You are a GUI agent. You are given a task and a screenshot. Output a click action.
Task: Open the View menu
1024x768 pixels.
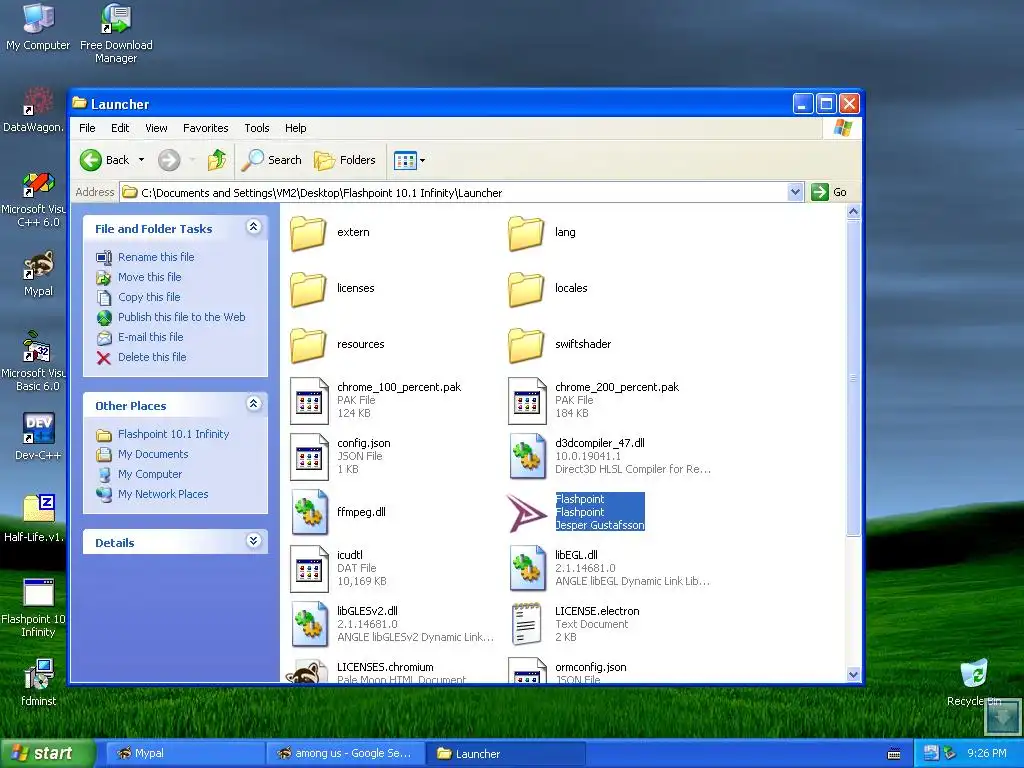tap(156, 128)
